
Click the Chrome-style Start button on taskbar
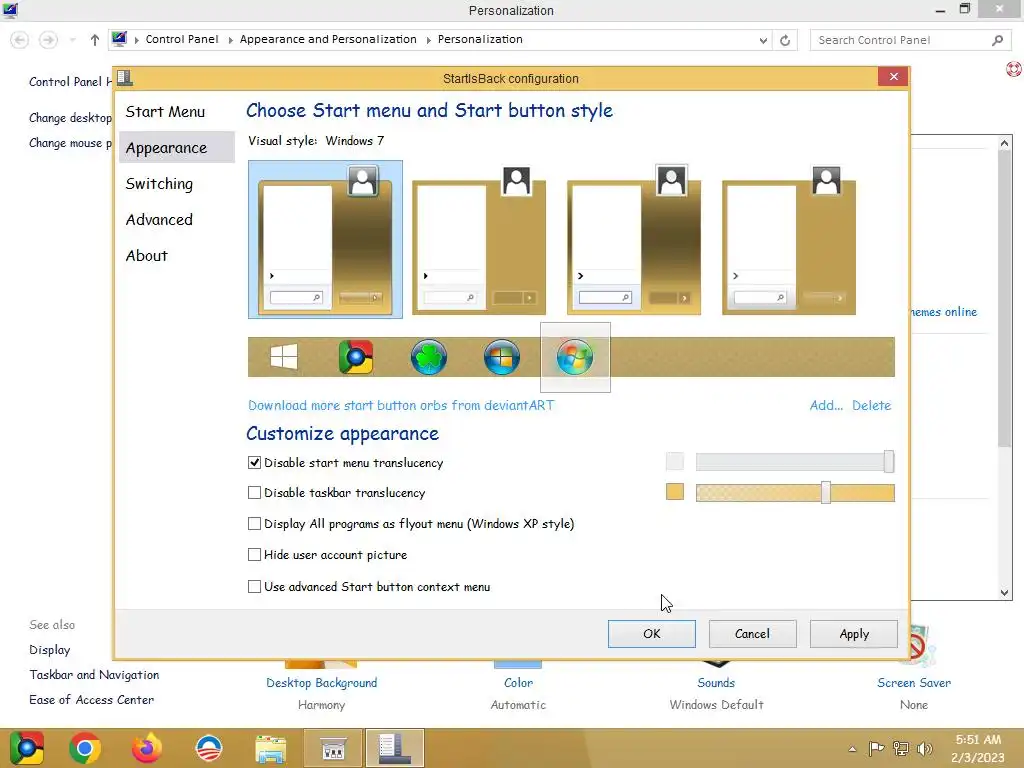tap(27, 748)
